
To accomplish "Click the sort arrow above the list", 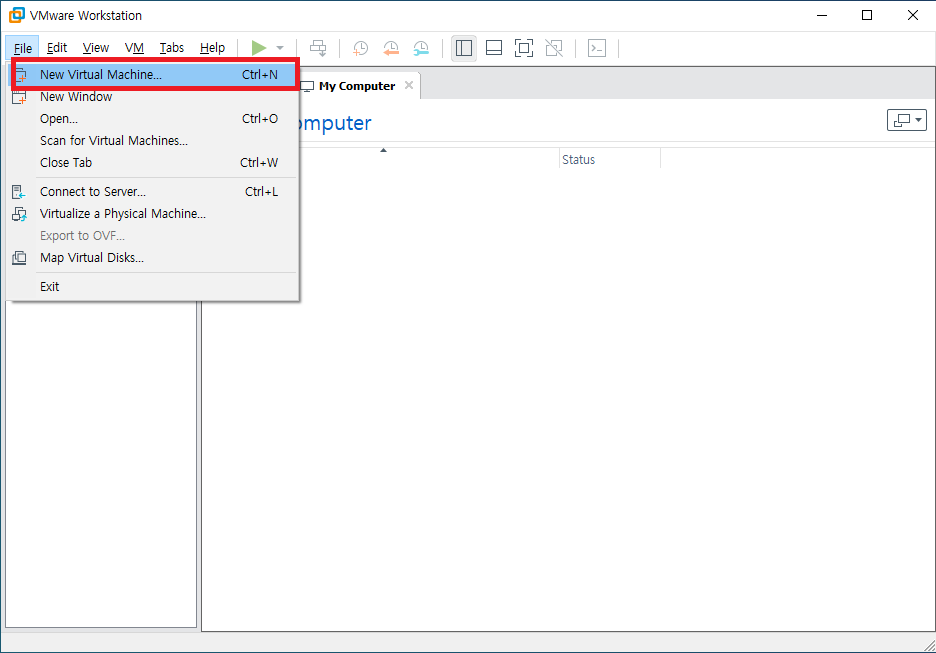I will pos(384,150).
